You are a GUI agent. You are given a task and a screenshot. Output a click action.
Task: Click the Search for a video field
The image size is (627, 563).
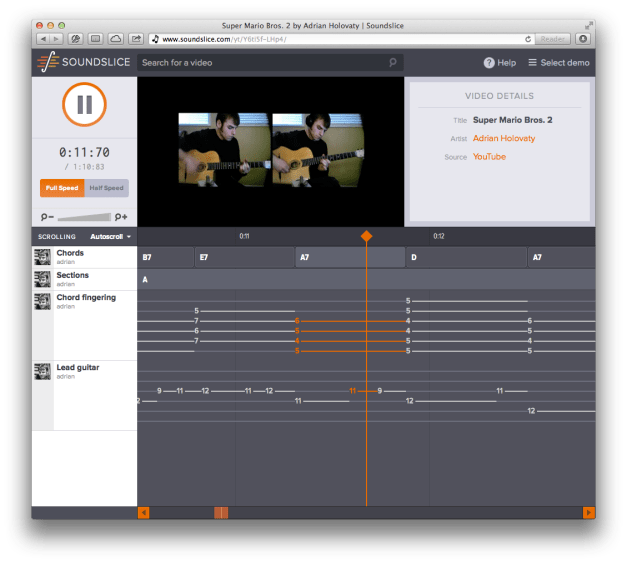(x=262, y=62)
